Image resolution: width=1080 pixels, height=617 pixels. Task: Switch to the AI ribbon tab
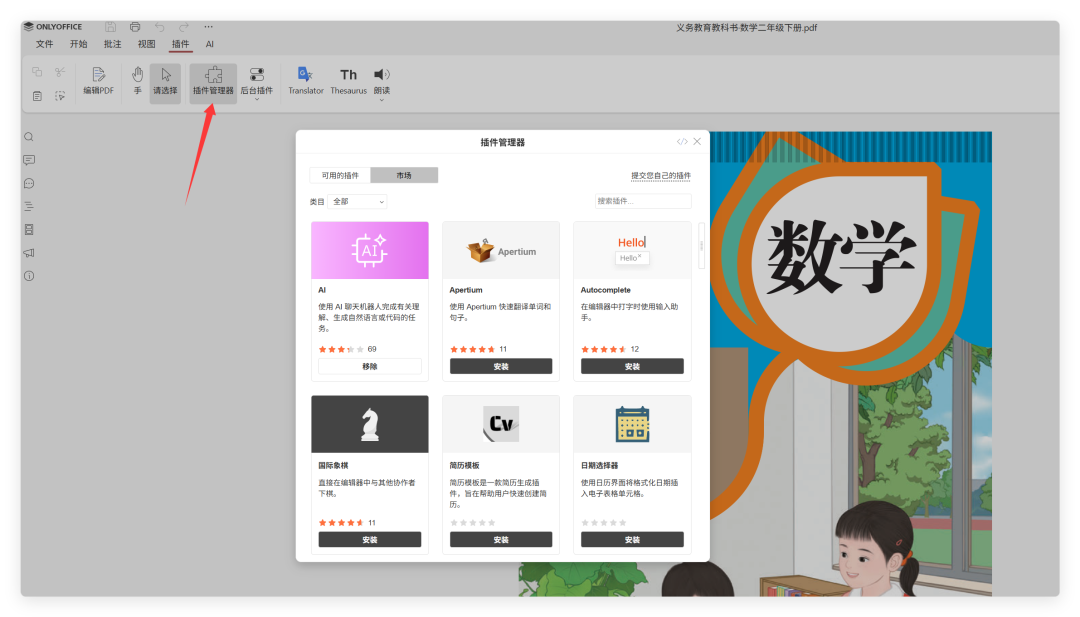tap(209, 44)
